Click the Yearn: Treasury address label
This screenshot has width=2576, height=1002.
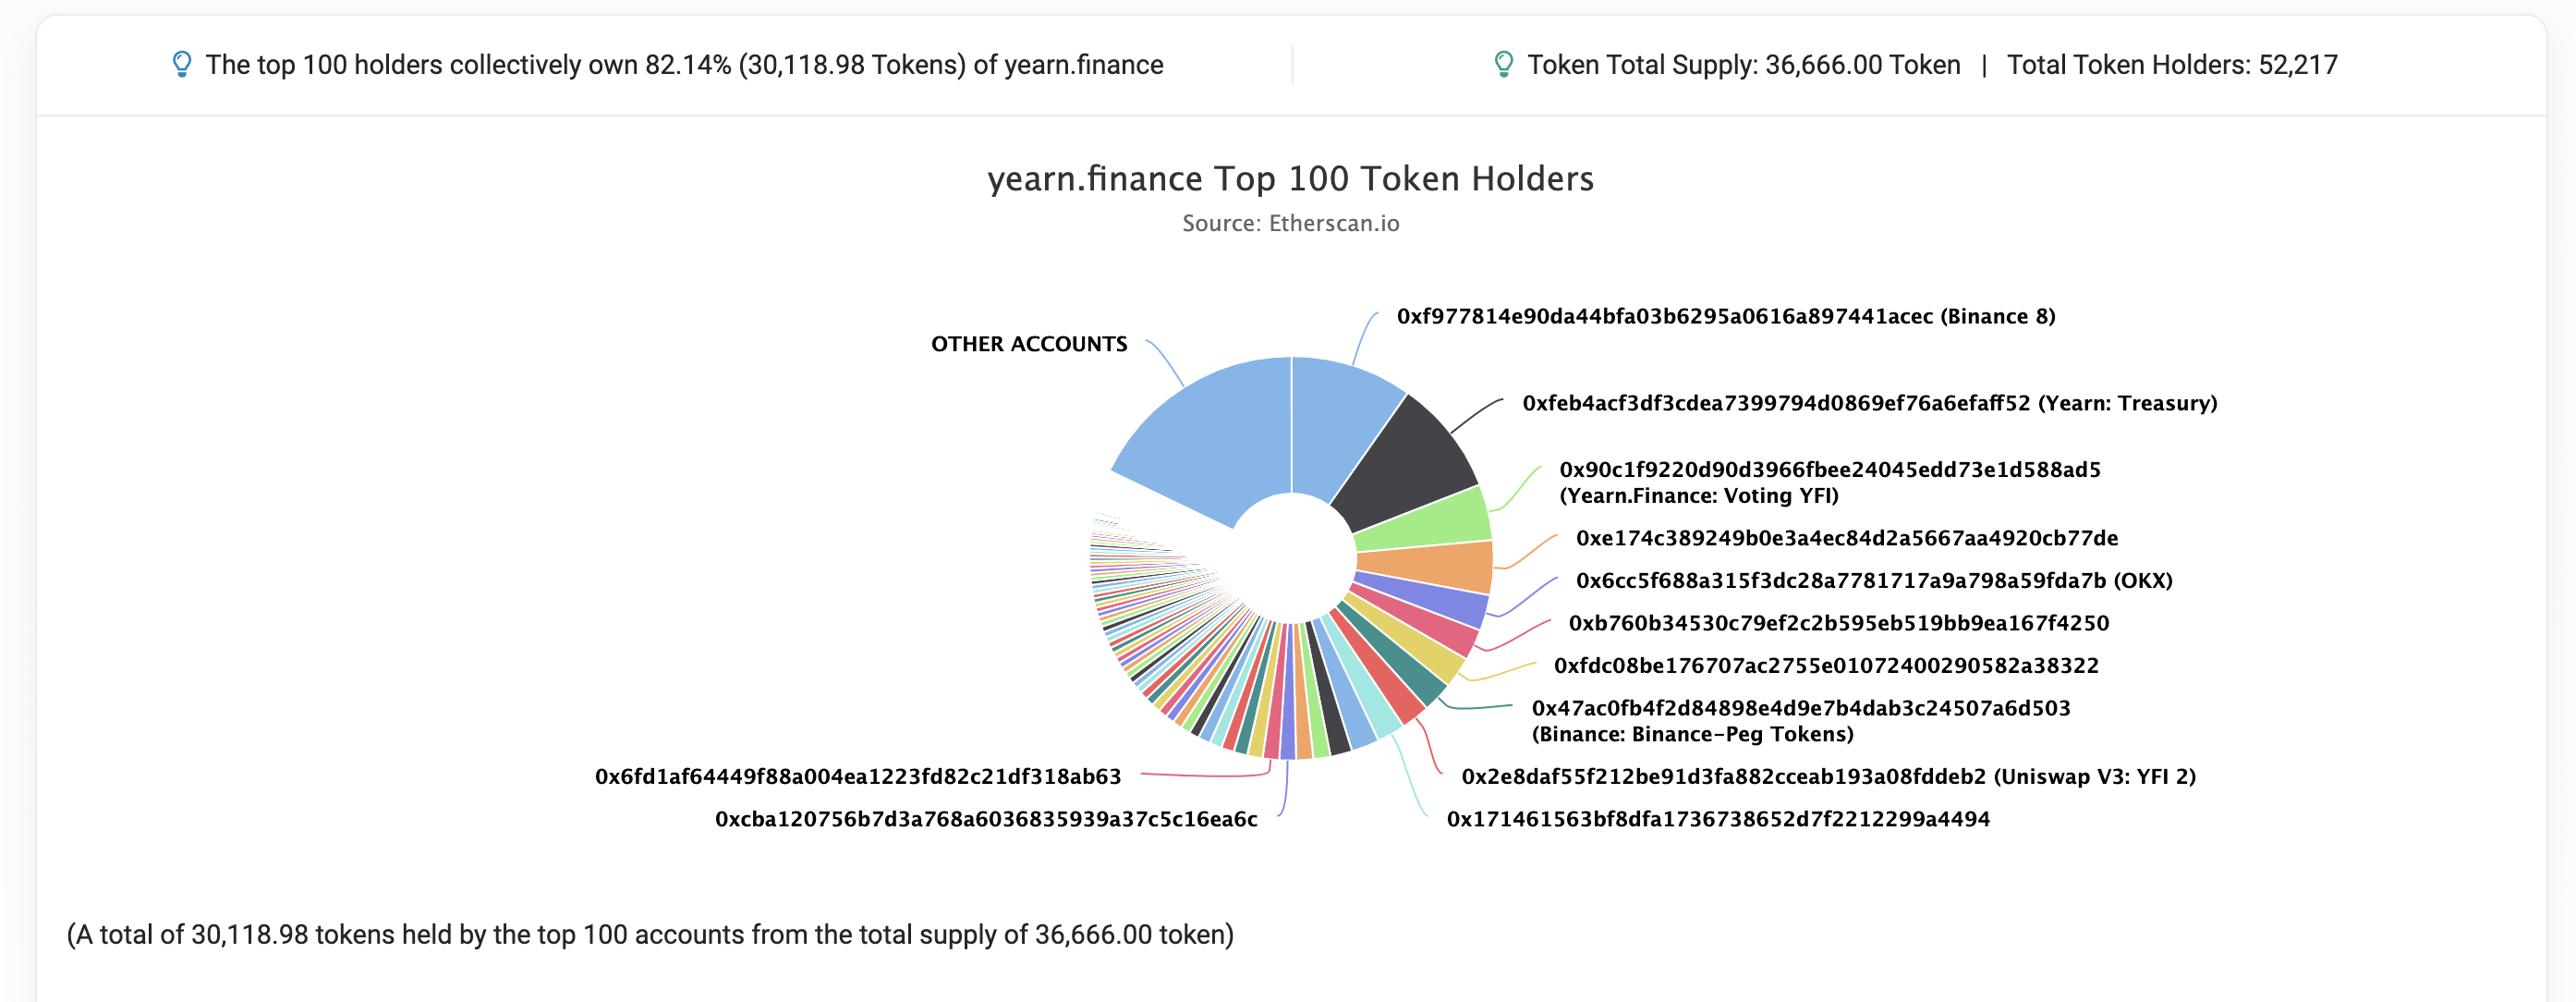point(1869,404)
